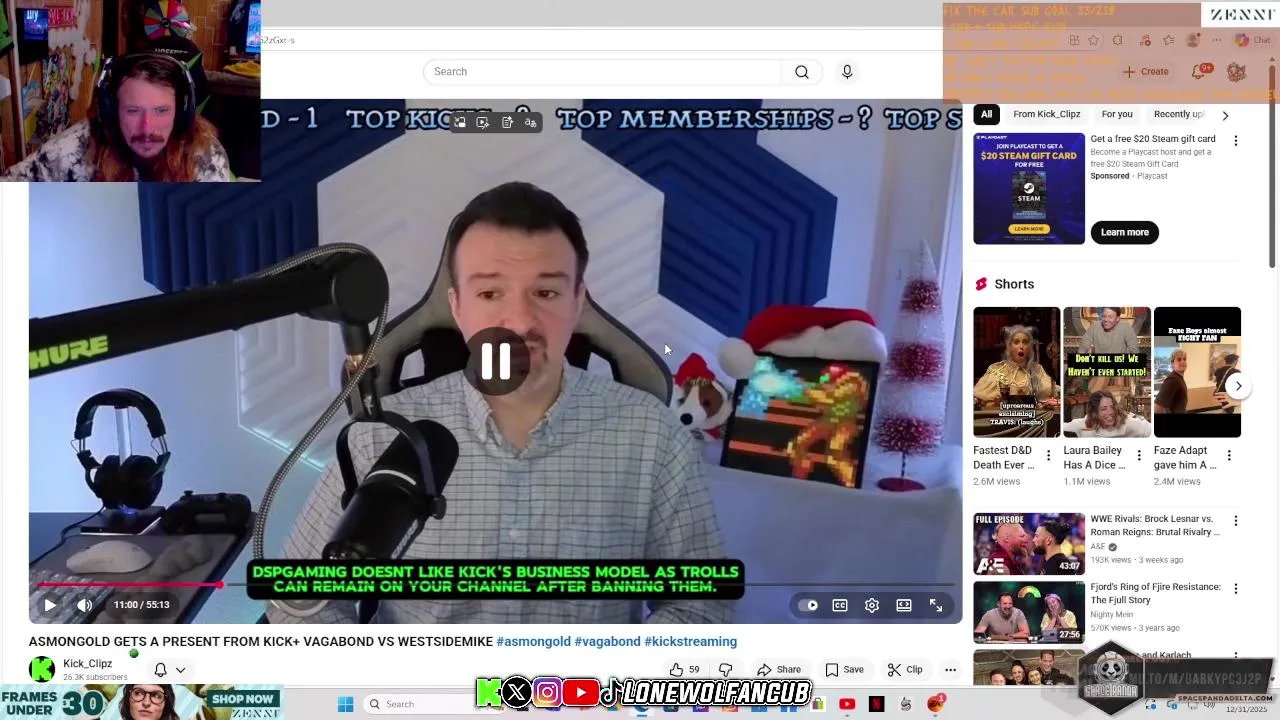Enter full screen with the player icon
The image size is (1280, 720).
click(936, 605)
